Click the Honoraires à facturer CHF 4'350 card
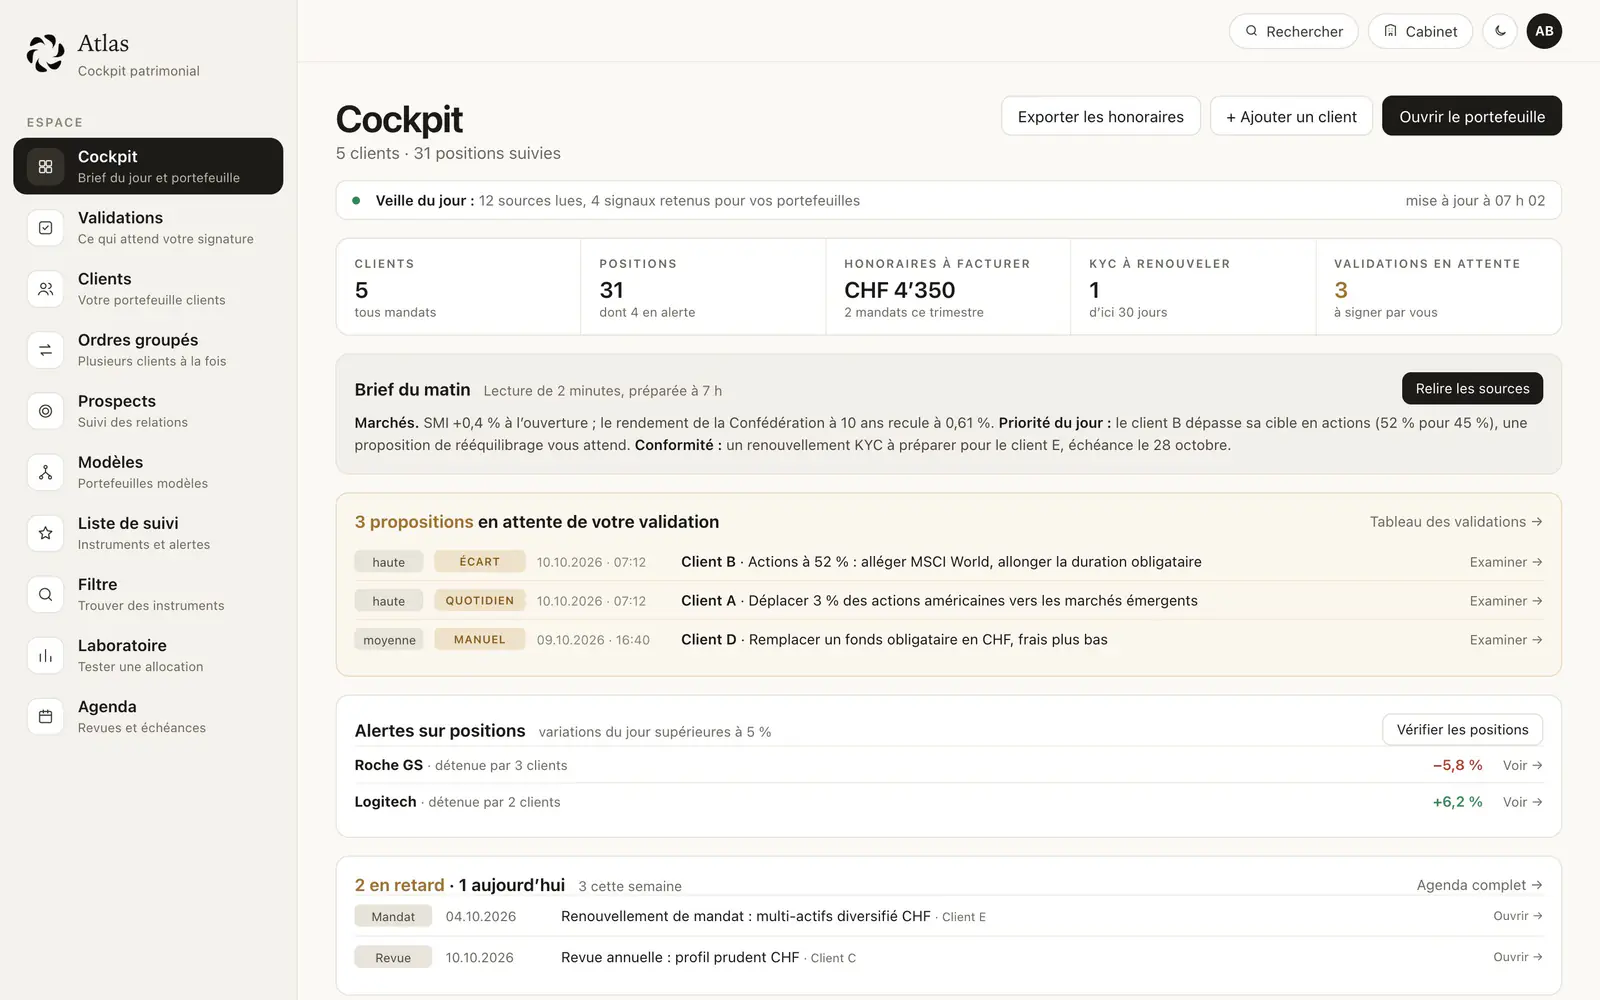Image resolution: width=1600 pixels, height=1000 pixels. click(948, 287)
